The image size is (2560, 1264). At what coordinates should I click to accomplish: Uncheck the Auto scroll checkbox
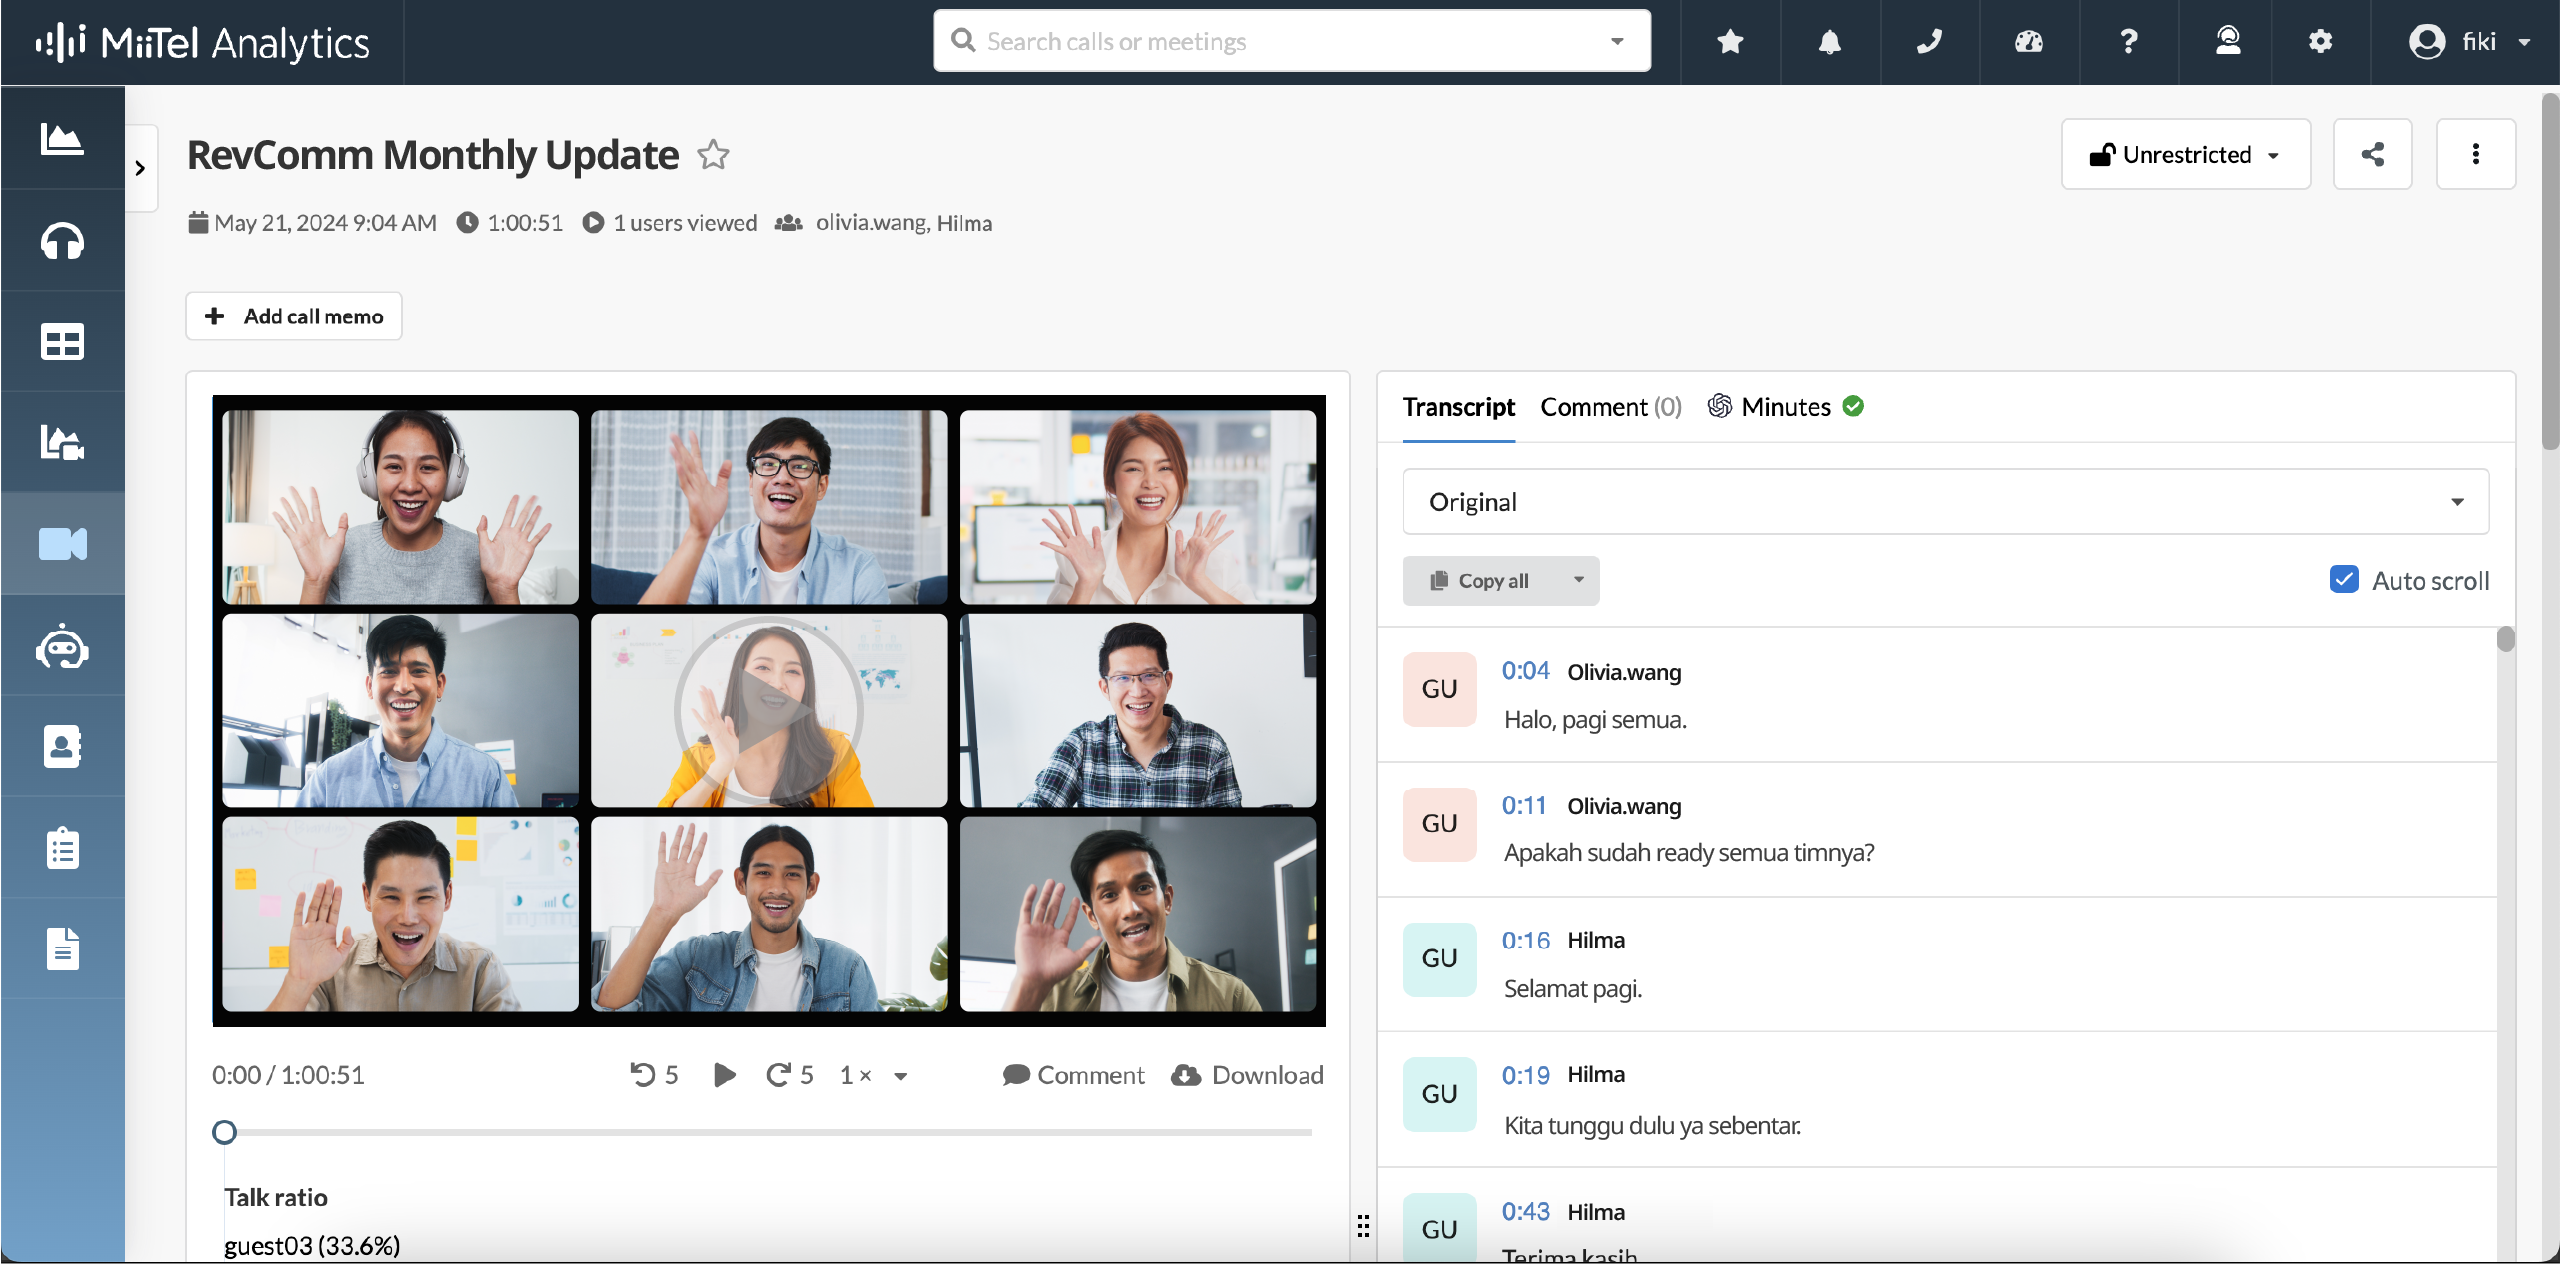2343,580
